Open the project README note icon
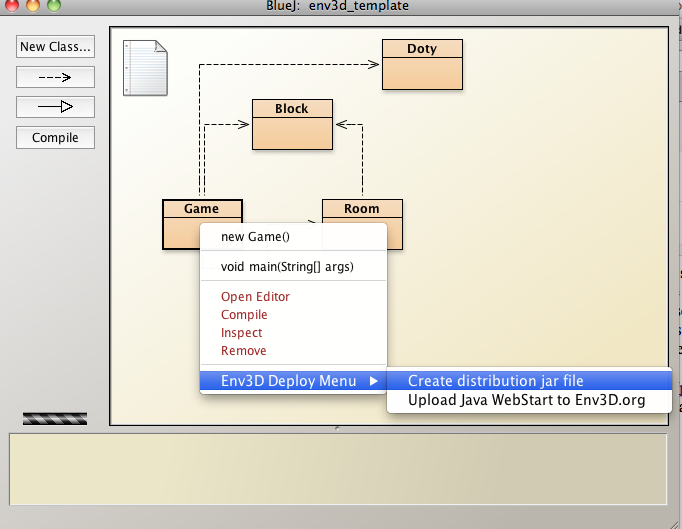Screen dimensions: 682x529 (x=145, y=68)
